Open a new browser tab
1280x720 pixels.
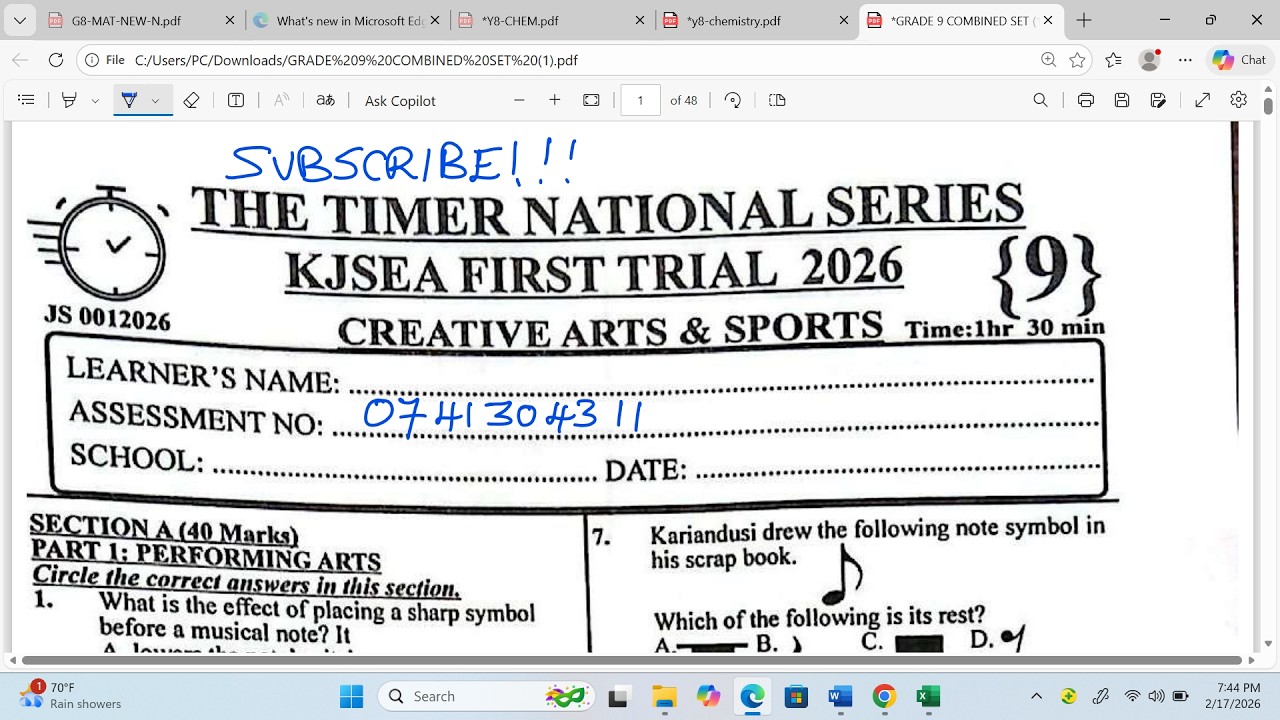tap(1084, 20)
